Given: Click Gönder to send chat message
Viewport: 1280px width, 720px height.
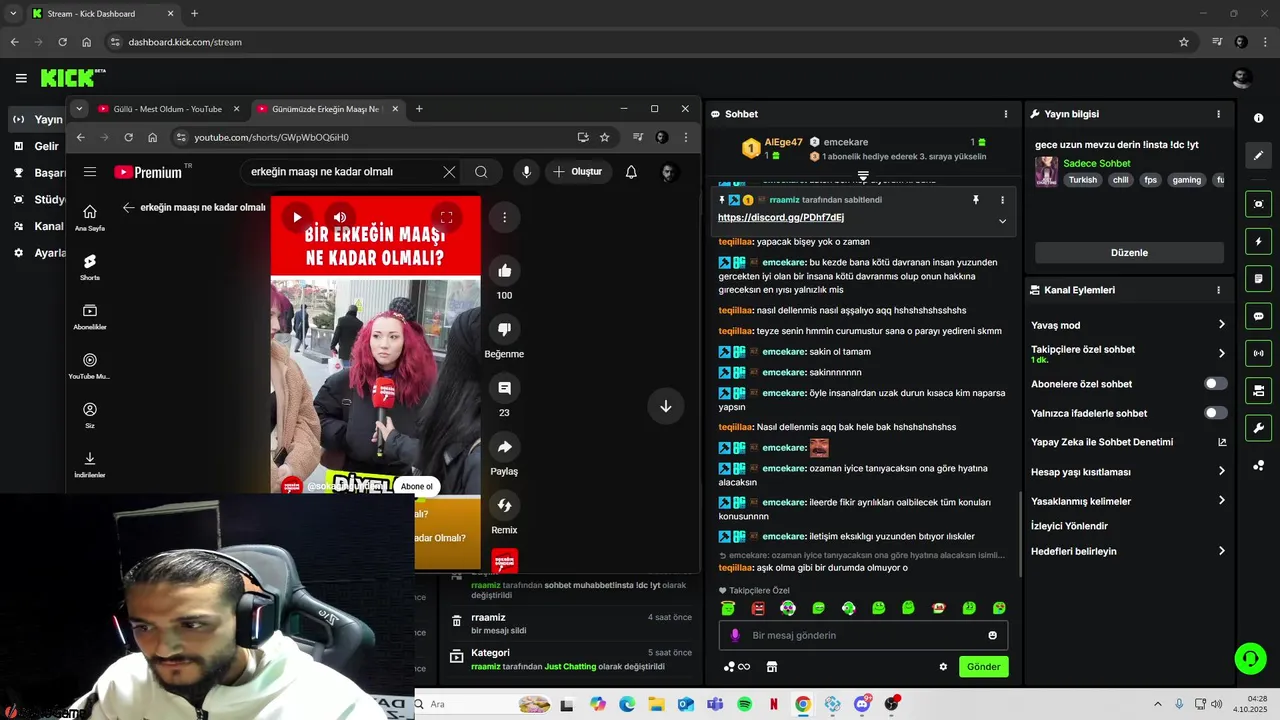Looking at the screenshot, I should click(984, 667).
